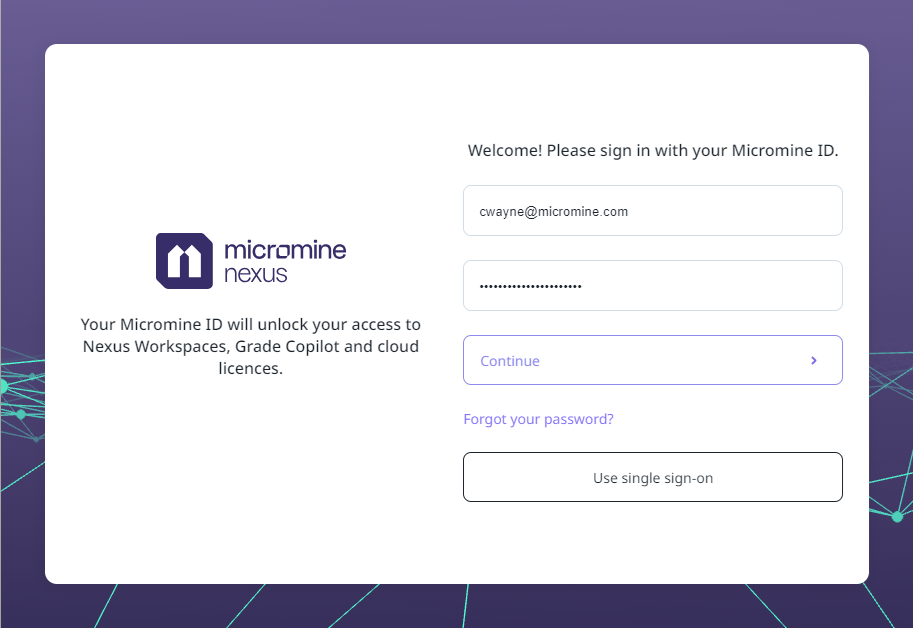Click the chevron arrow inside Continue
The image size is (913, 628).
tap(814, 360)
